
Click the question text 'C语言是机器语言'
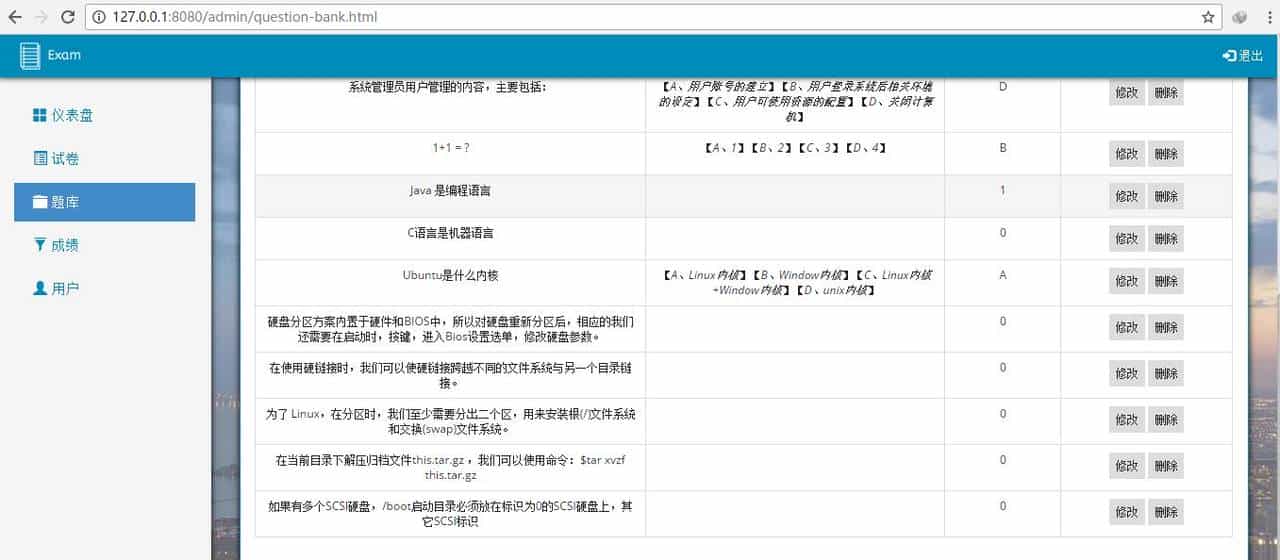[x=450, y=232]
